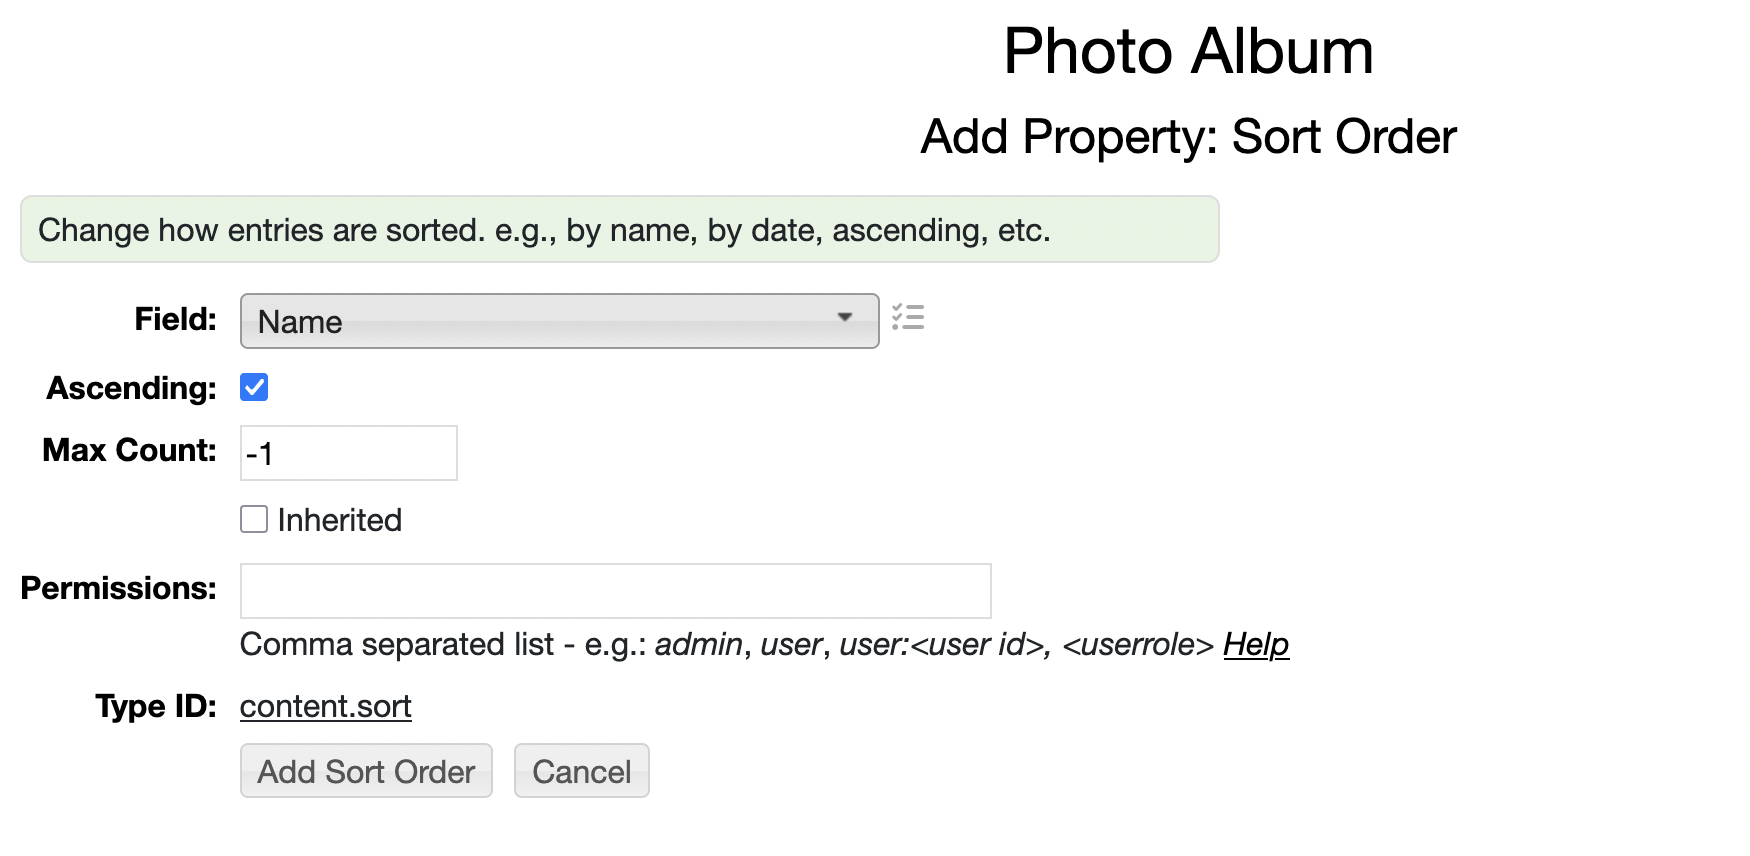Image resolution: width=1750 pixels, height=856 pixels.
Task: Submit with the Add Sort Order button
Action: point(366,771)
